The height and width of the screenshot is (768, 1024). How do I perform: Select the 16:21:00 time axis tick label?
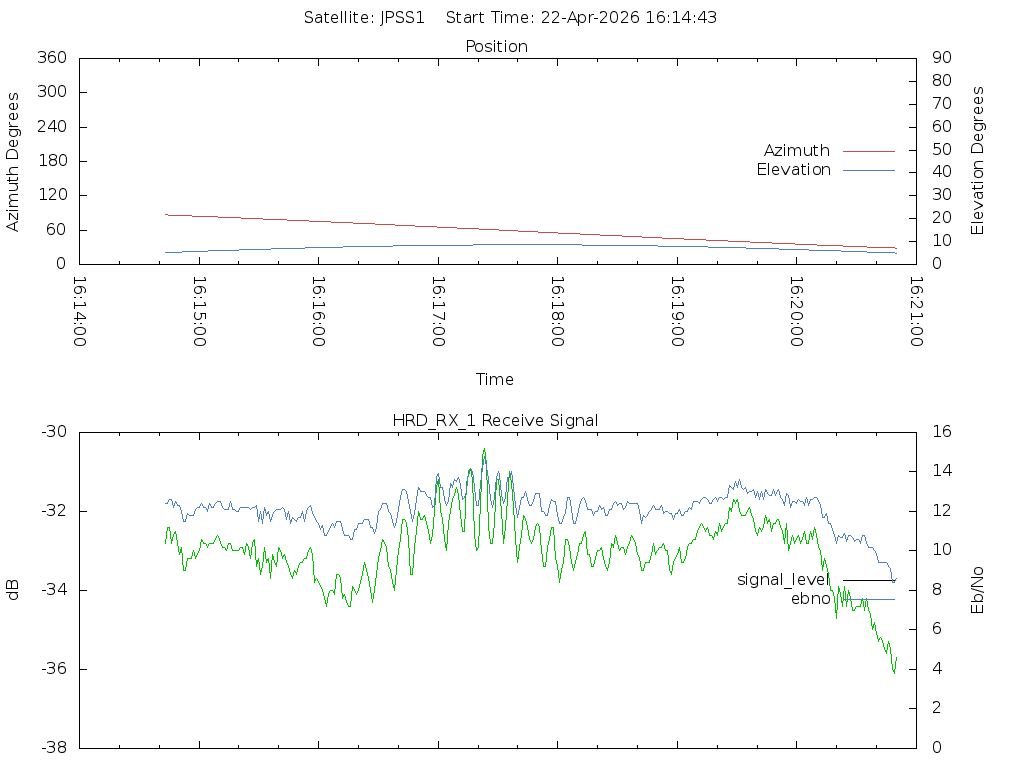[x=915, y=312]
